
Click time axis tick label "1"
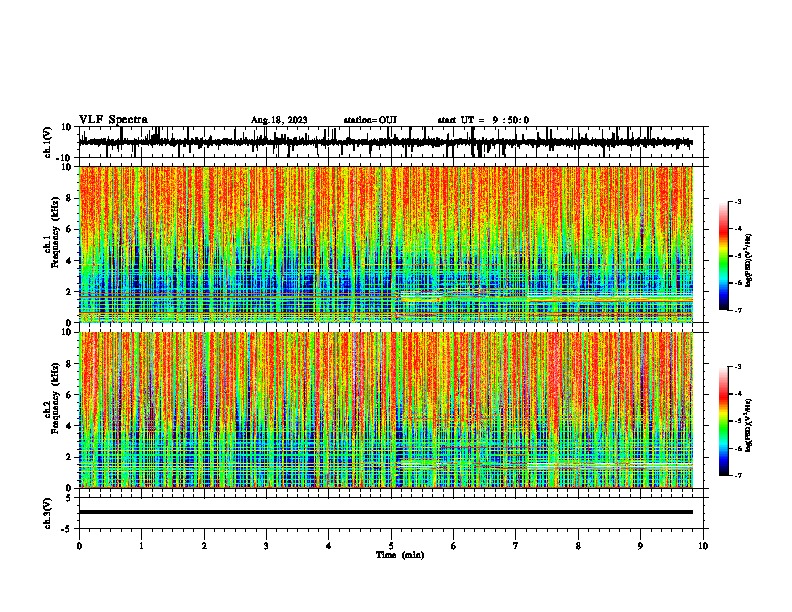point(141,546)
